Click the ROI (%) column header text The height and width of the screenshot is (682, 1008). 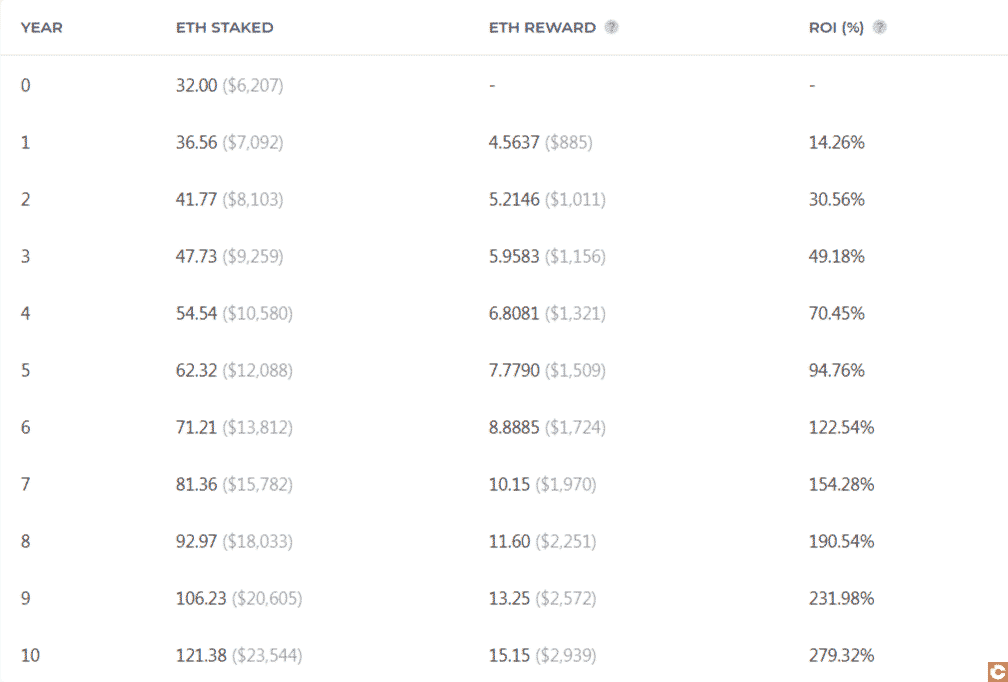(836, 28)
